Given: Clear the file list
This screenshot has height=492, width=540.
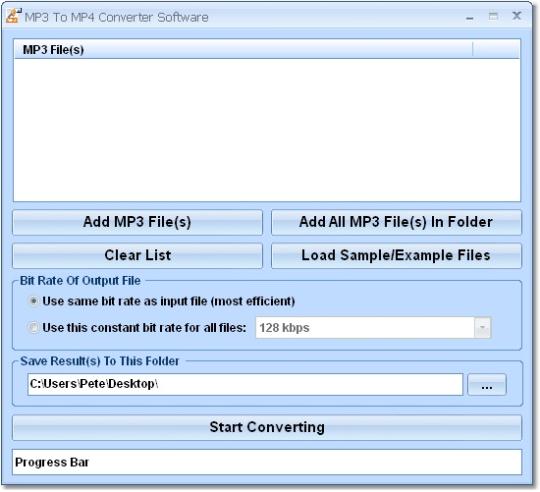Looking at the screenshot, I should [x=137, y=256].
